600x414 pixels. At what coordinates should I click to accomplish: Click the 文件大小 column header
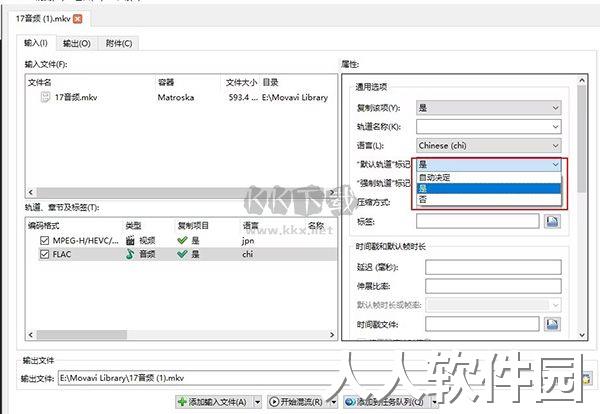(x=241, y=82)
